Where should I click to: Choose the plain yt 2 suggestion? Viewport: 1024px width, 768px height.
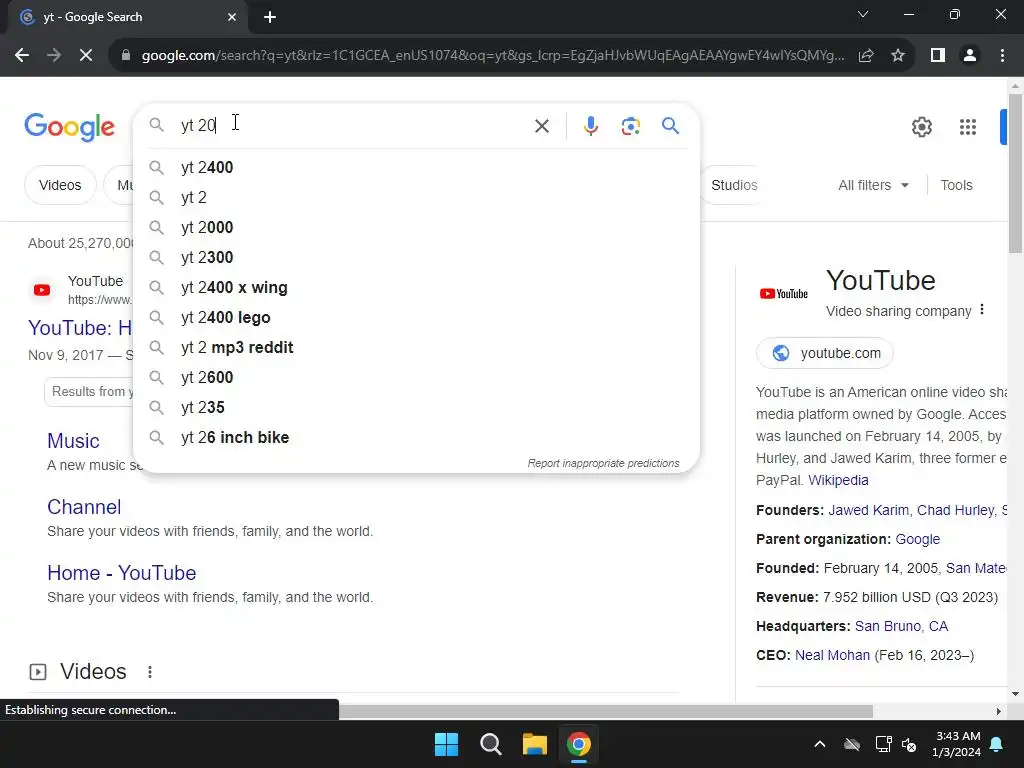(416, 197)
